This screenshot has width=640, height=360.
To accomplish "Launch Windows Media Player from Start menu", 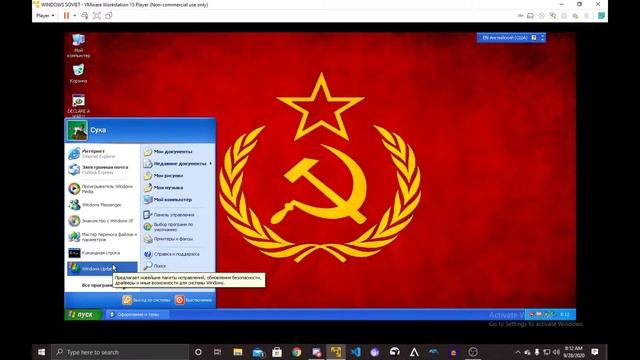I will [x=102, y=188].
